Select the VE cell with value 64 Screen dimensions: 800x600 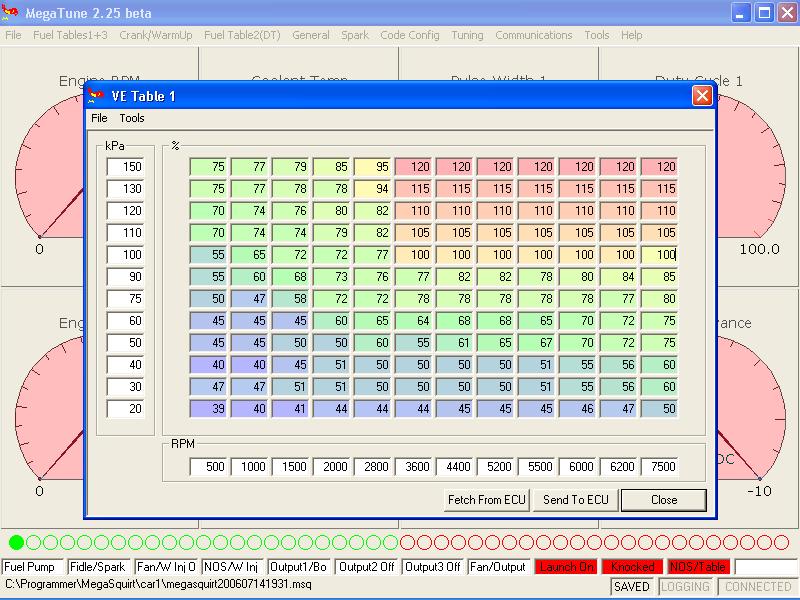click(413, 321)
